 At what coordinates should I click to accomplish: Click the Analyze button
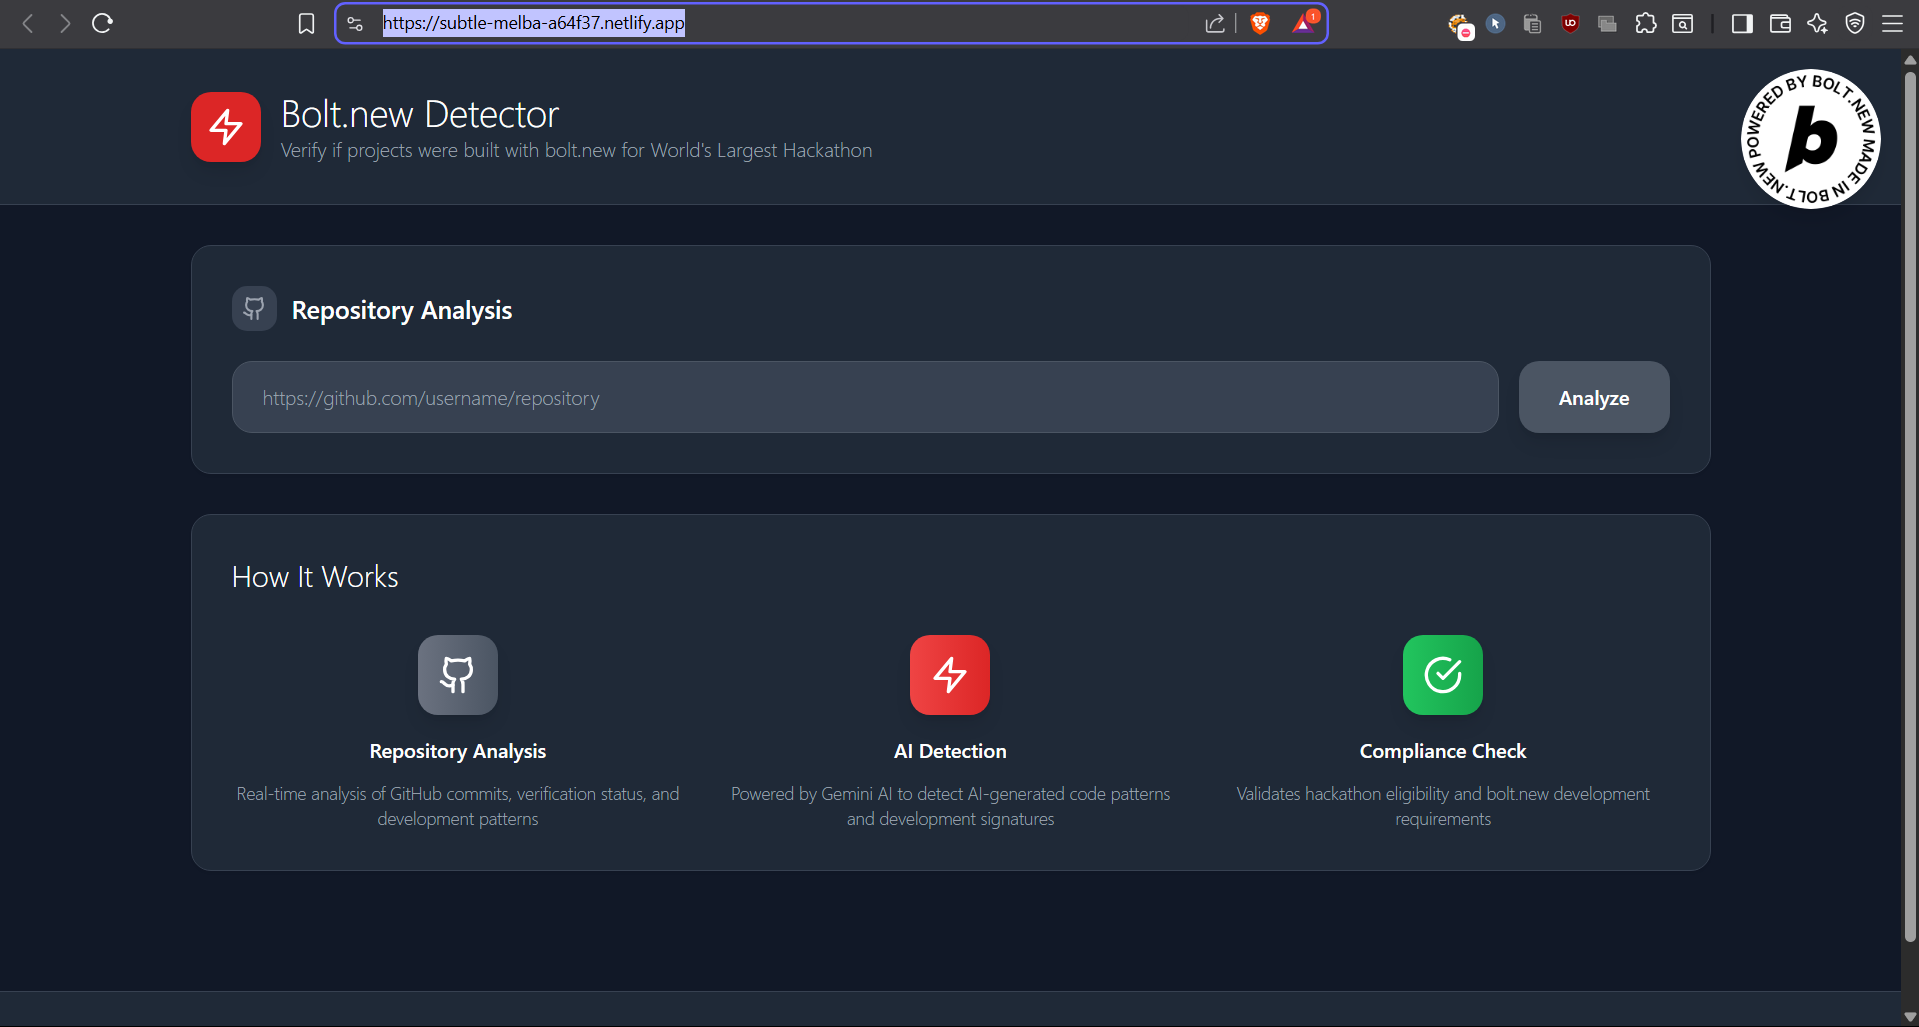tap(1594, 397)
